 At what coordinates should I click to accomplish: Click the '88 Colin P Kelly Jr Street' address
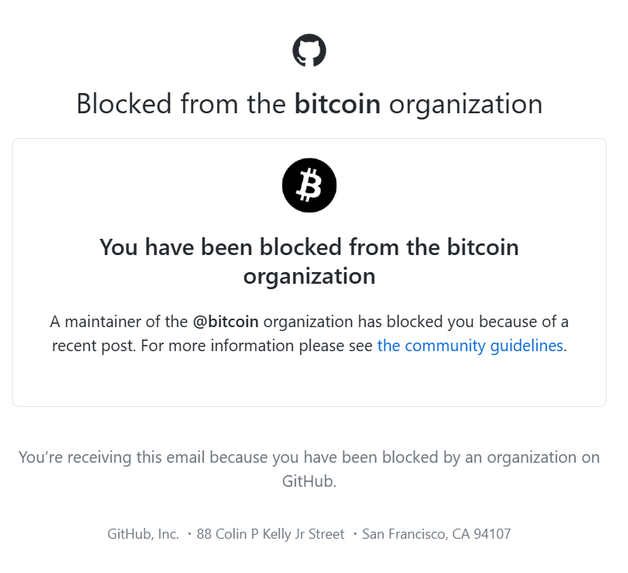coord(270,534)
